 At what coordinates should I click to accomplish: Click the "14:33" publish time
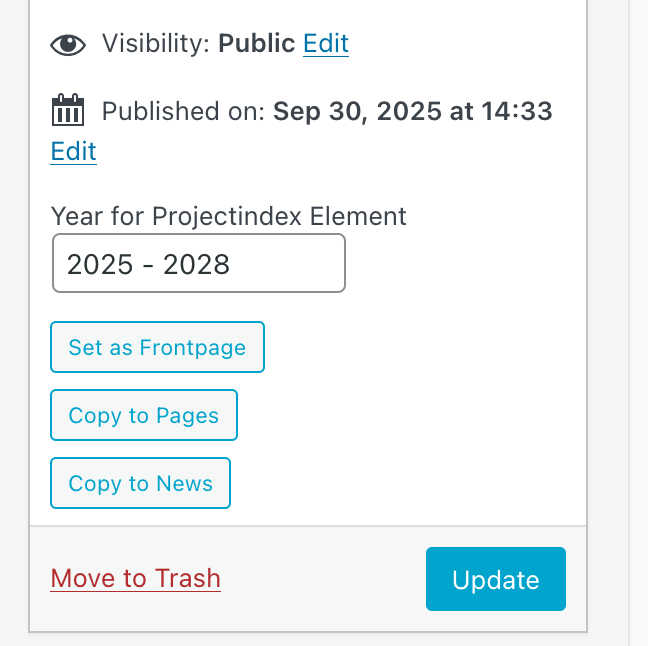[516, 110]
